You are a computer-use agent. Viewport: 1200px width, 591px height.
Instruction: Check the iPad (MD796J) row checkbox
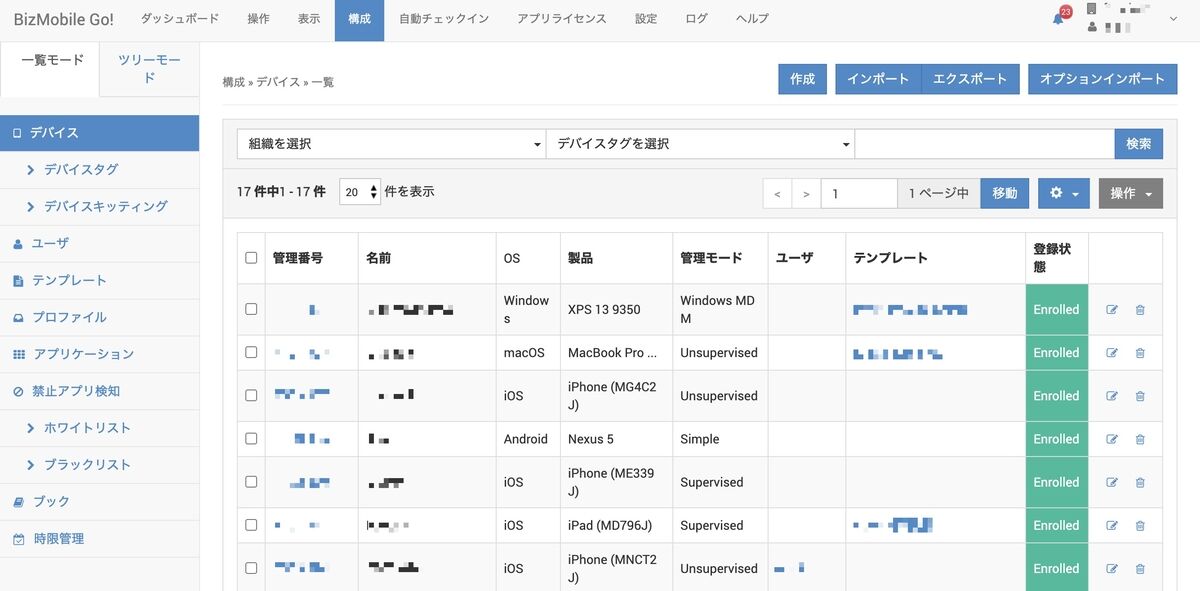(251, 525)
